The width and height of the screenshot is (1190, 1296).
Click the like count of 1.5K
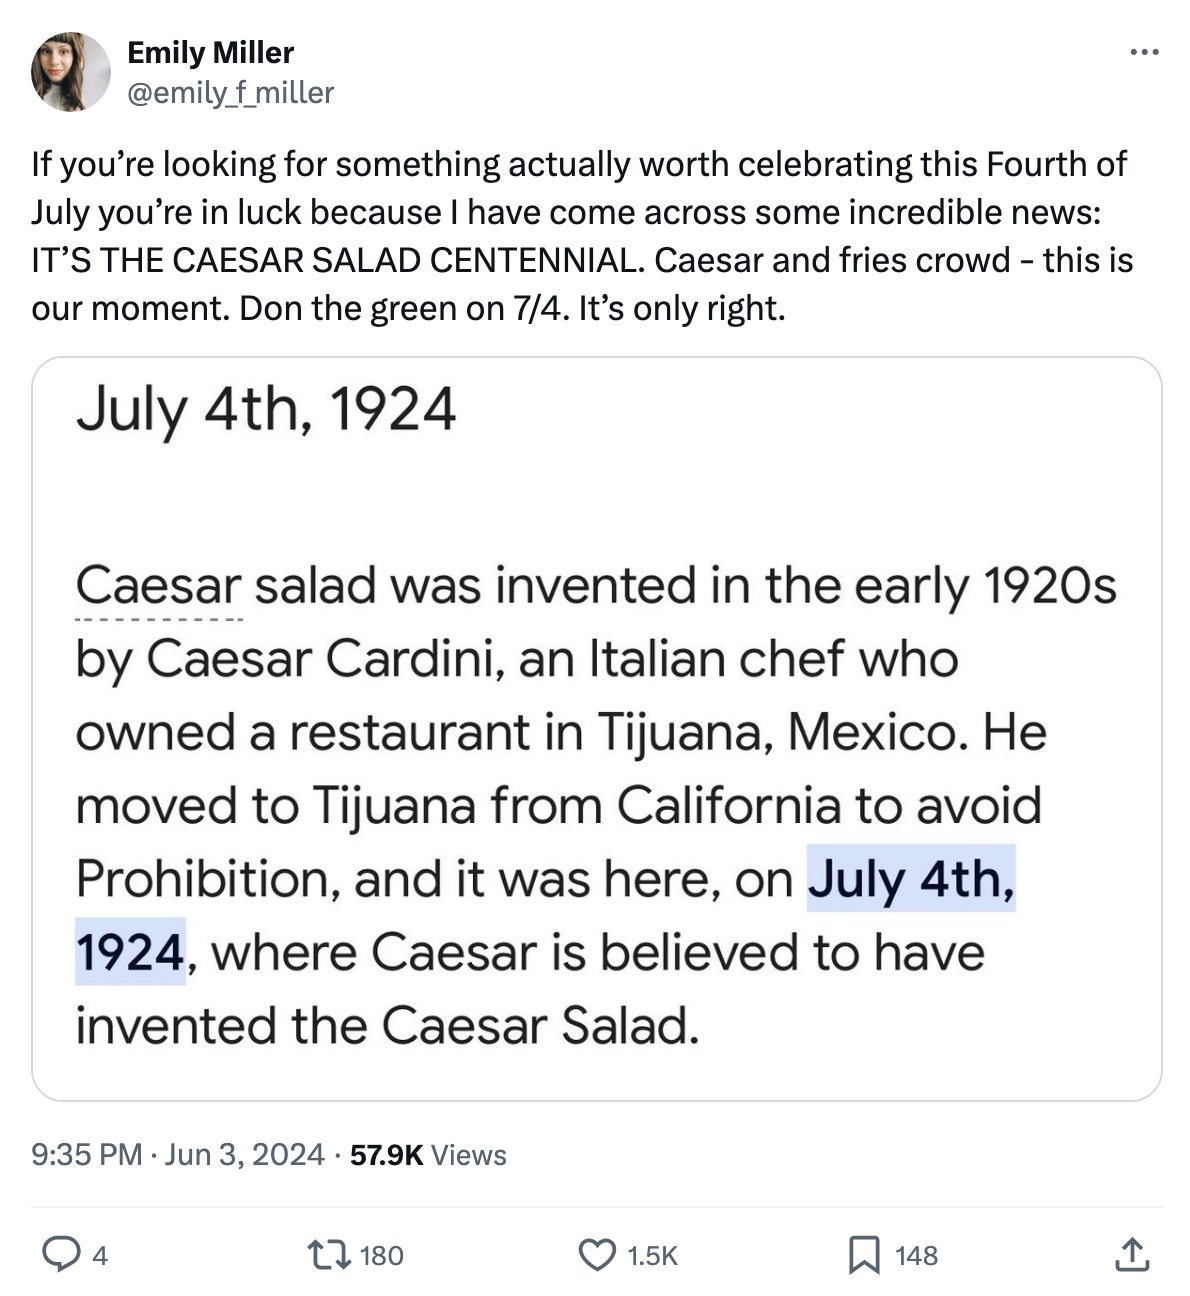(652, 1256)
